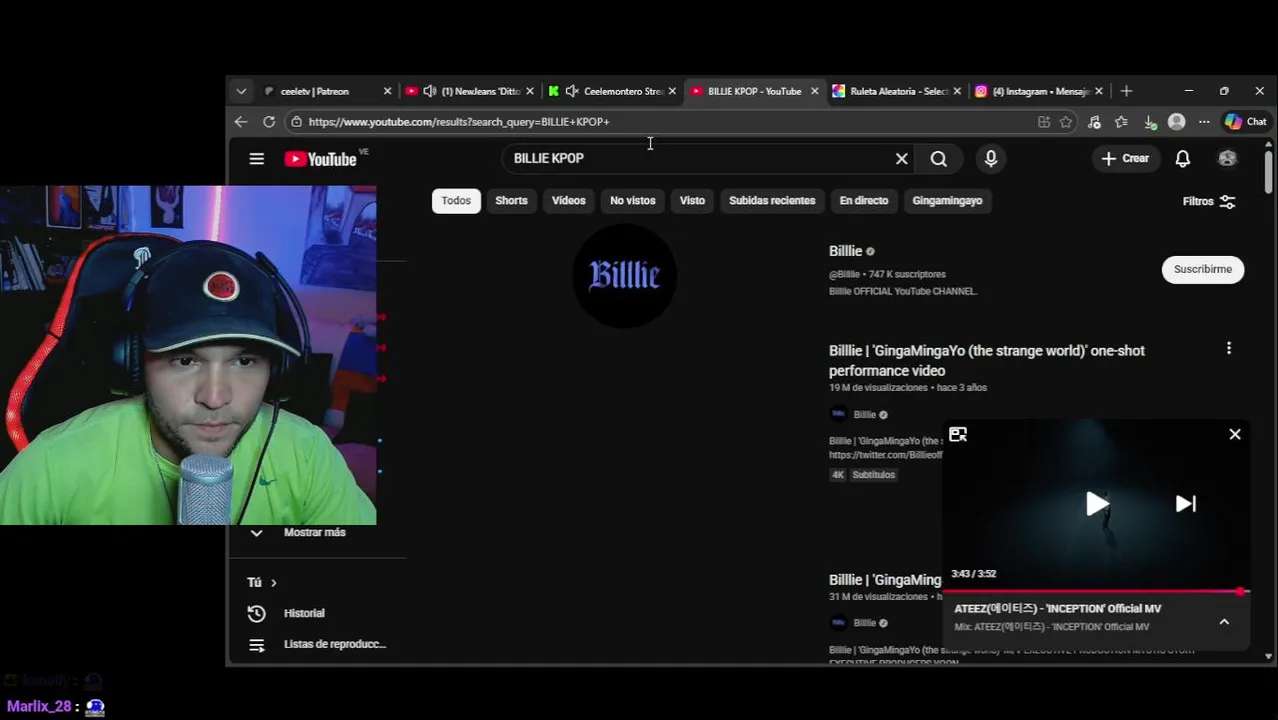
Task: Open the Crear upload menu
Action: [1125, 158]
